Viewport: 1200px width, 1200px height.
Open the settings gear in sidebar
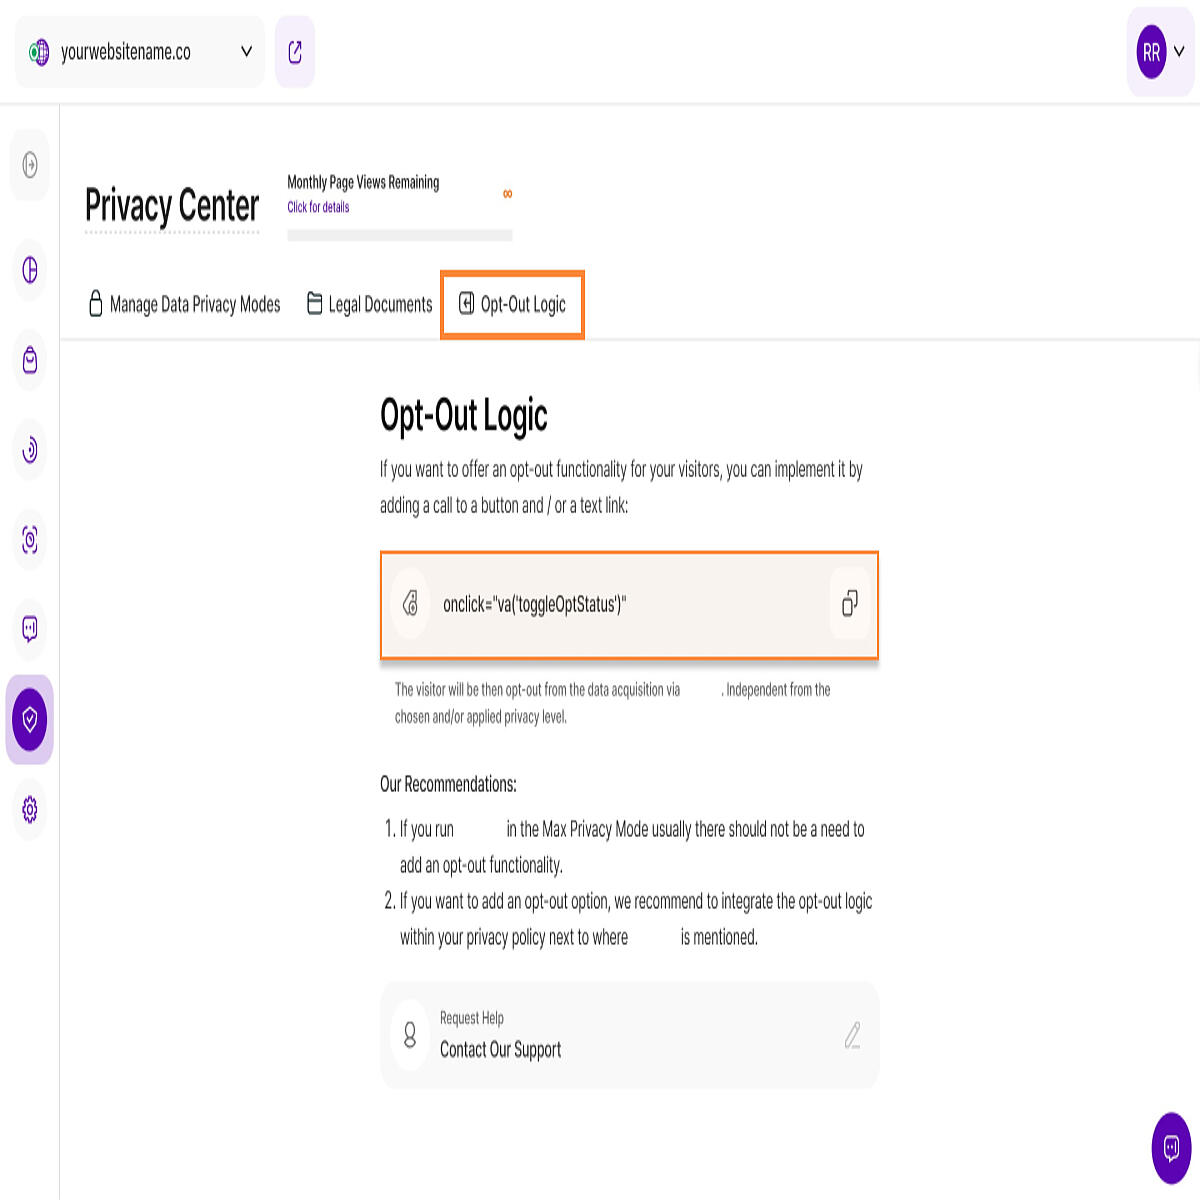30,809
